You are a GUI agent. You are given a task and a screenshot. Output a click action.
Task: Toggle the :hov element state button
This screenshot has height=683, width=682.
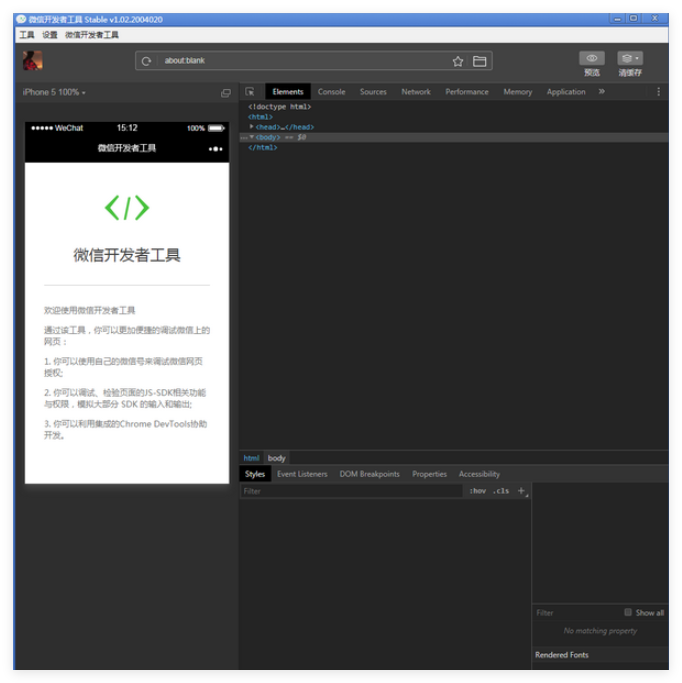(x=477, y=491)
